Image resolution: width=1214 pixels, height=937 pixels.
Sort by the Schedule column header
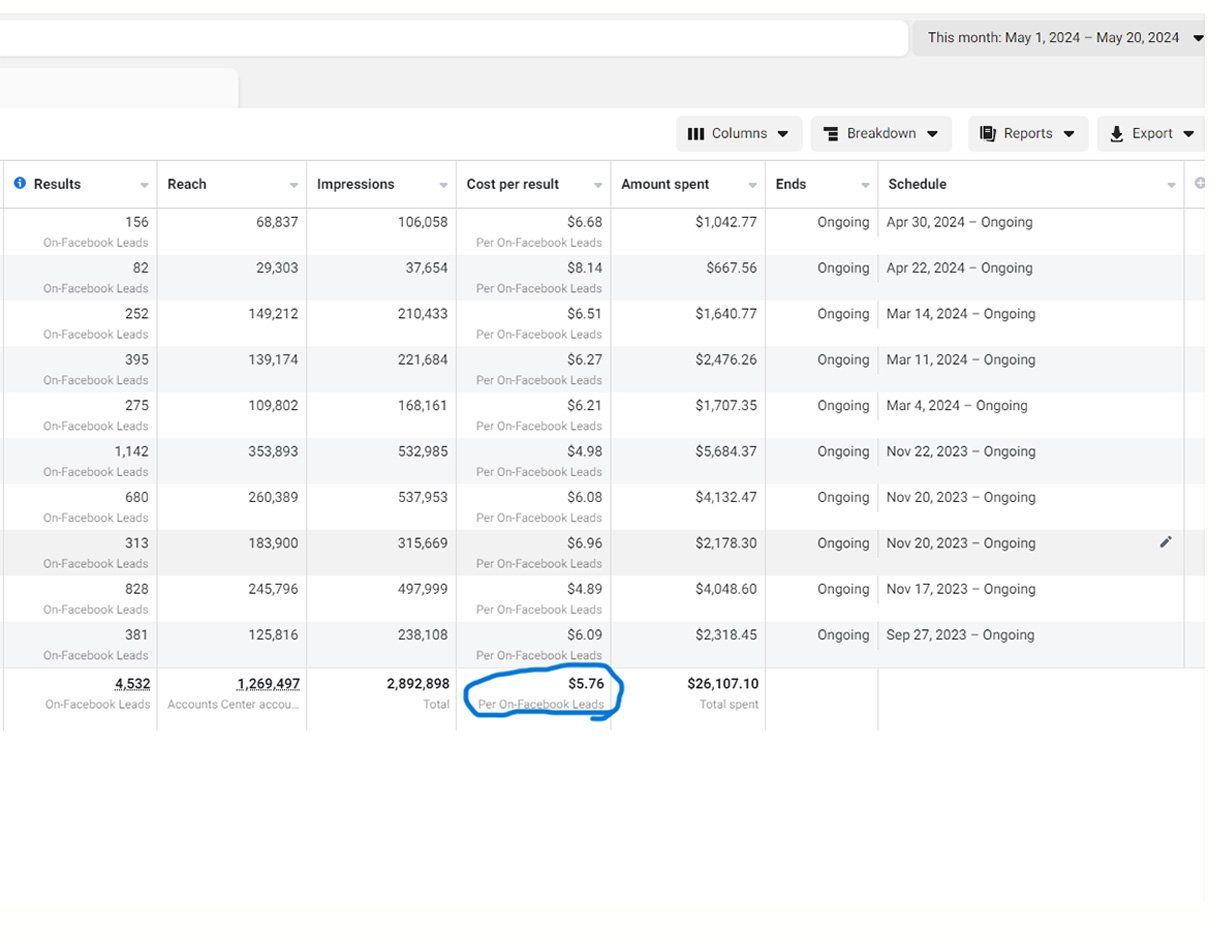[917, 184]
